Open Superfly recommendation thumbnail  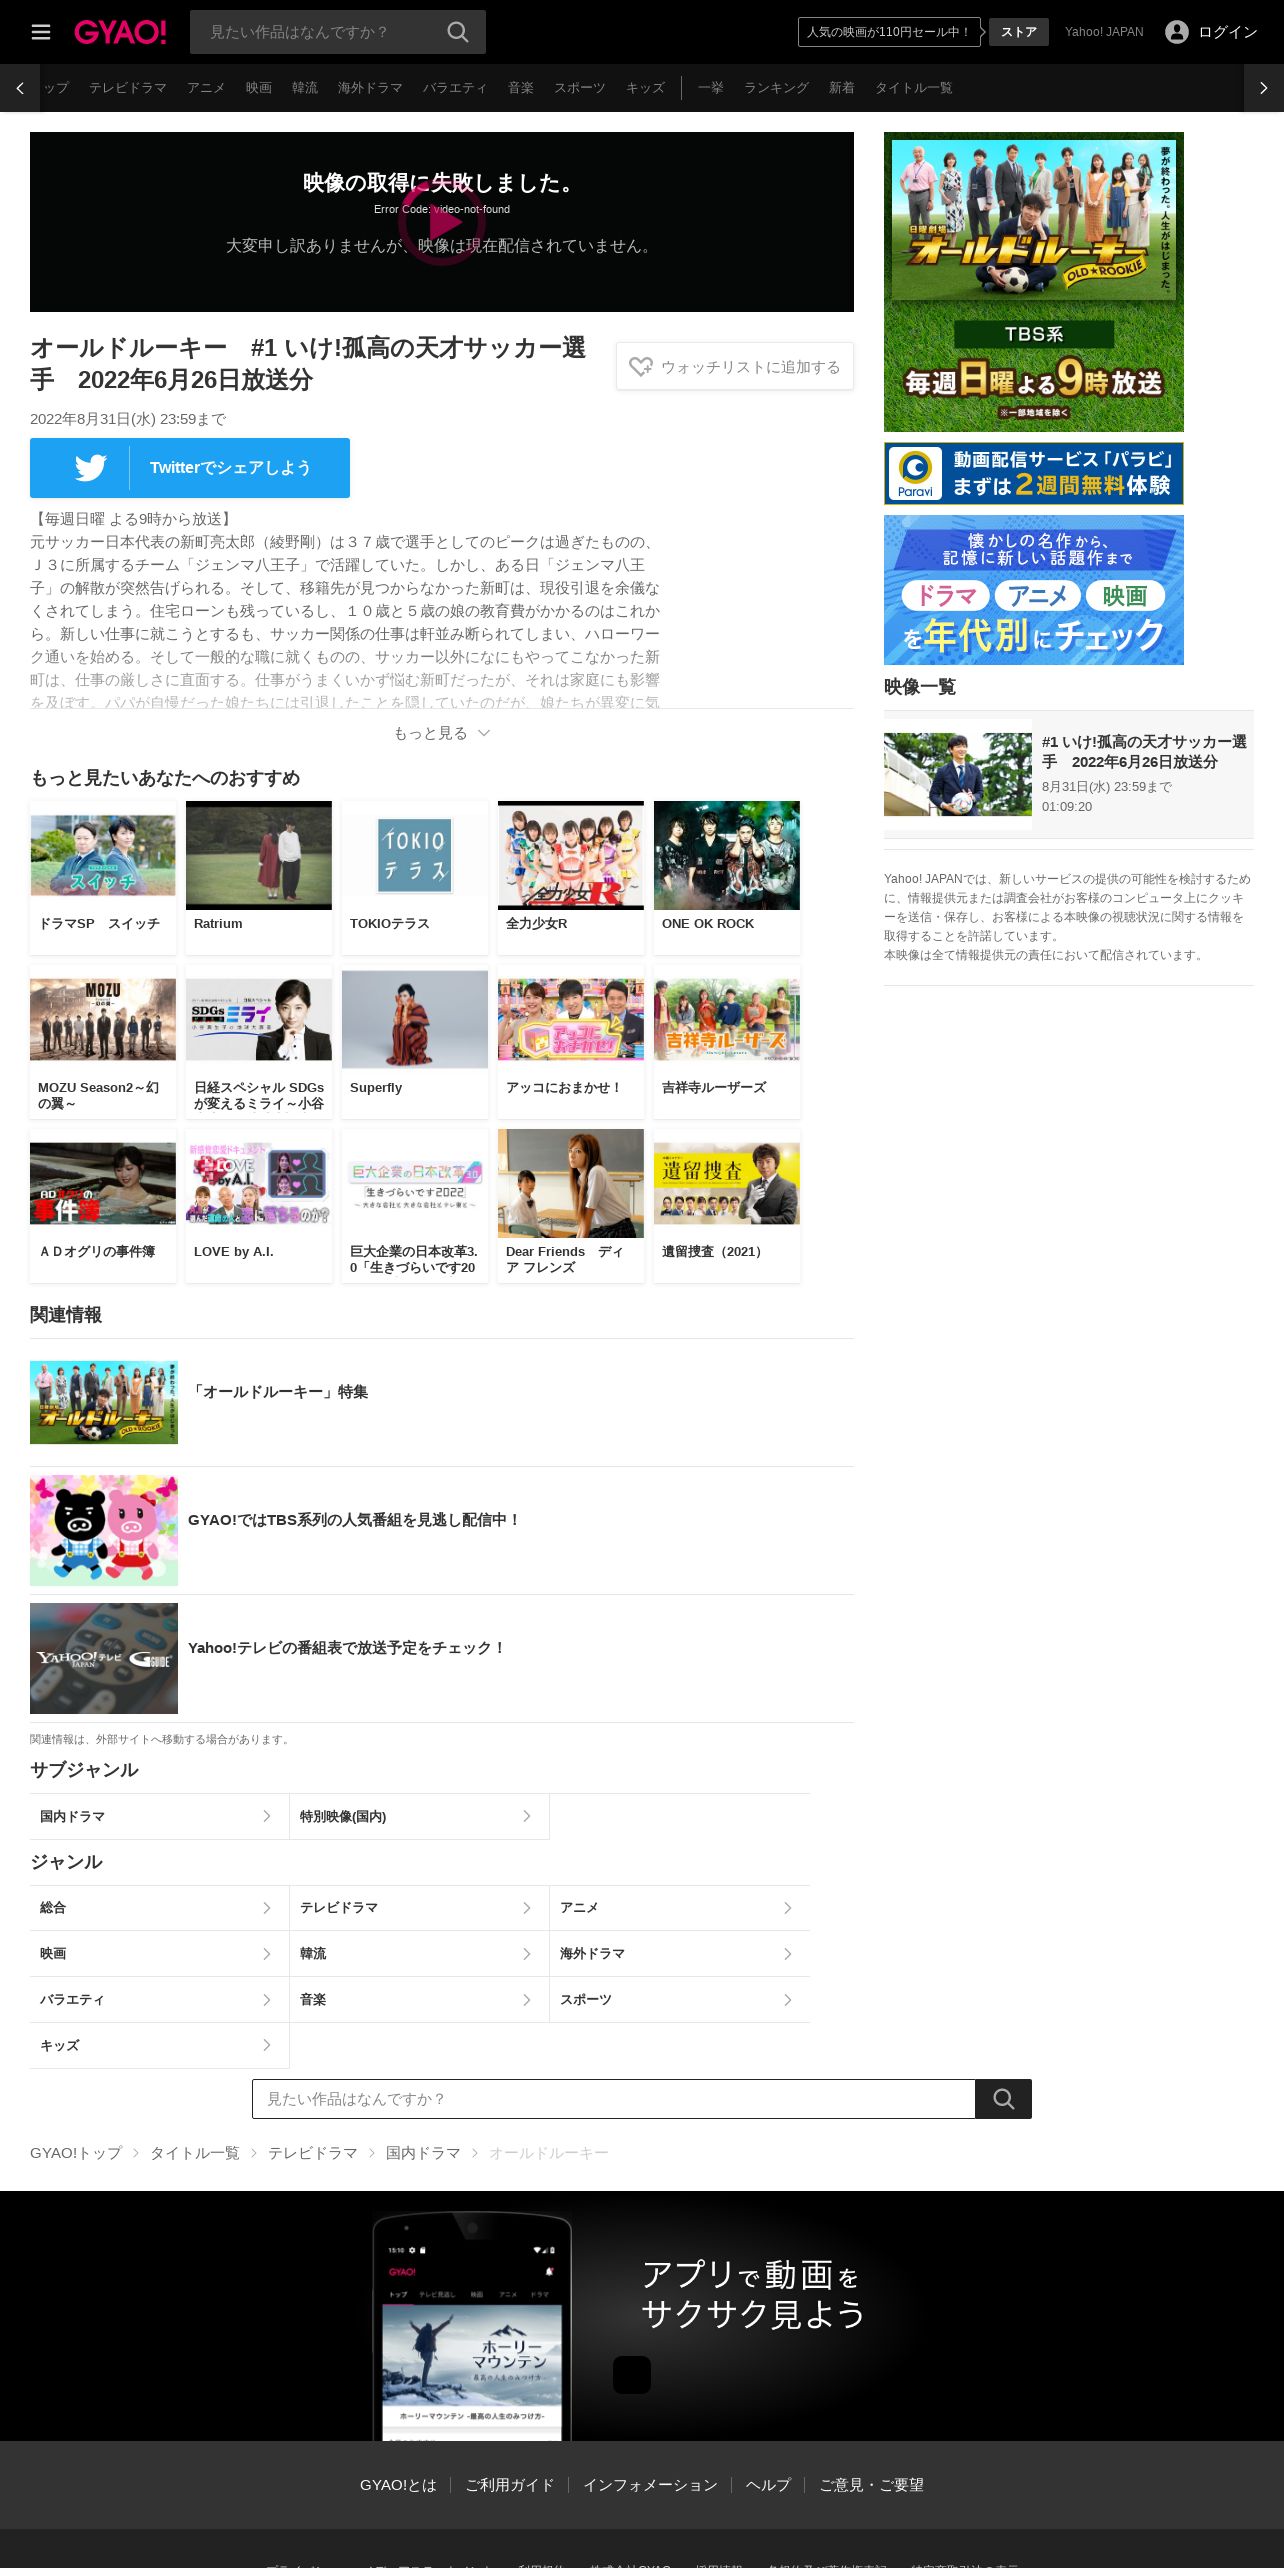coord(415,1019)
